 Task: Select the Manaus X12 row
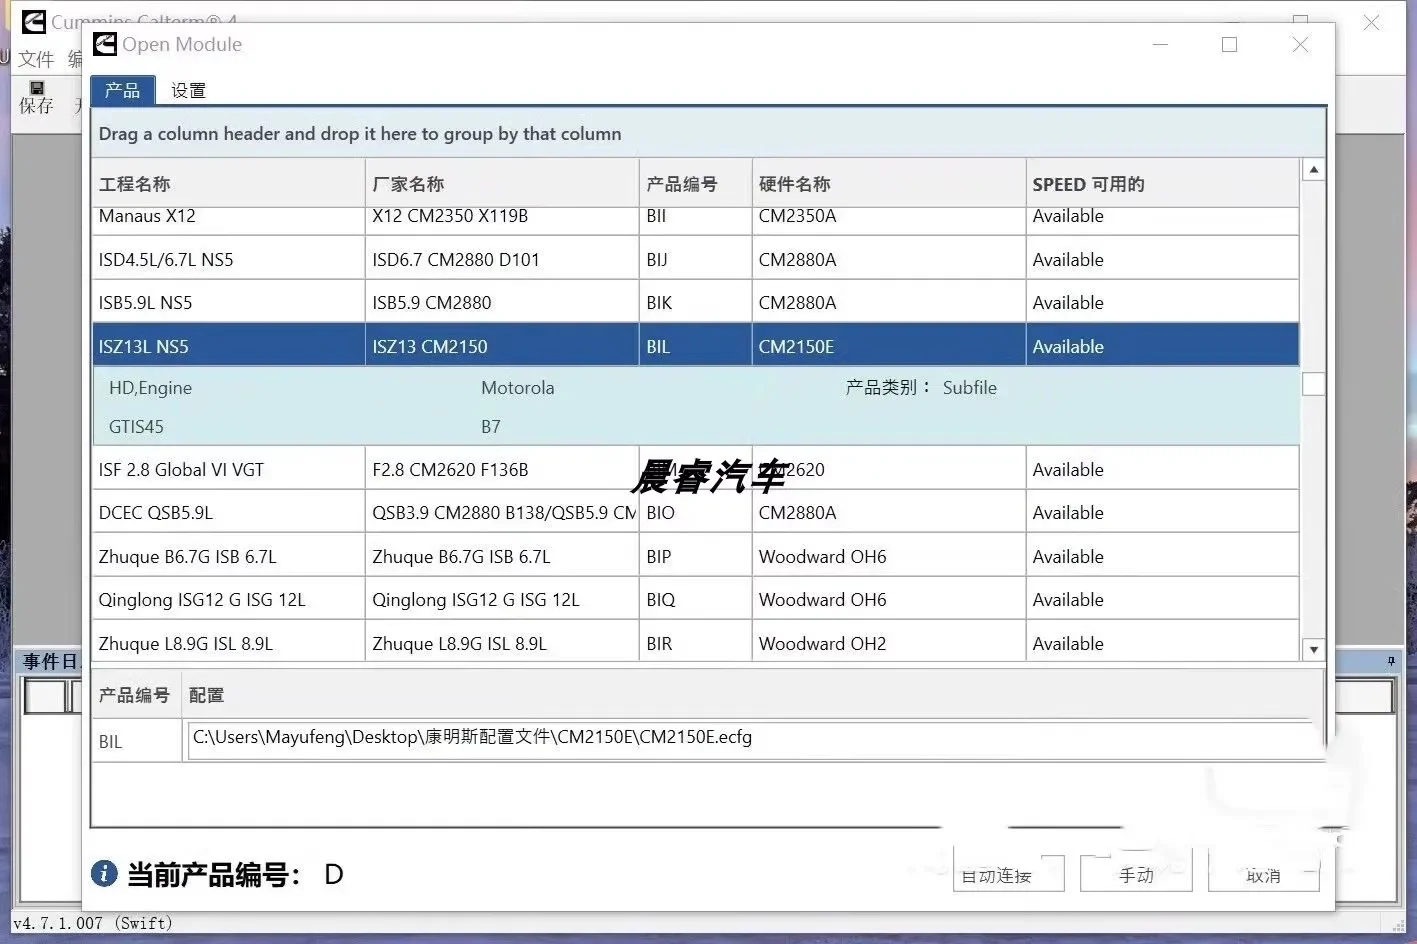[x=695, y=220]
